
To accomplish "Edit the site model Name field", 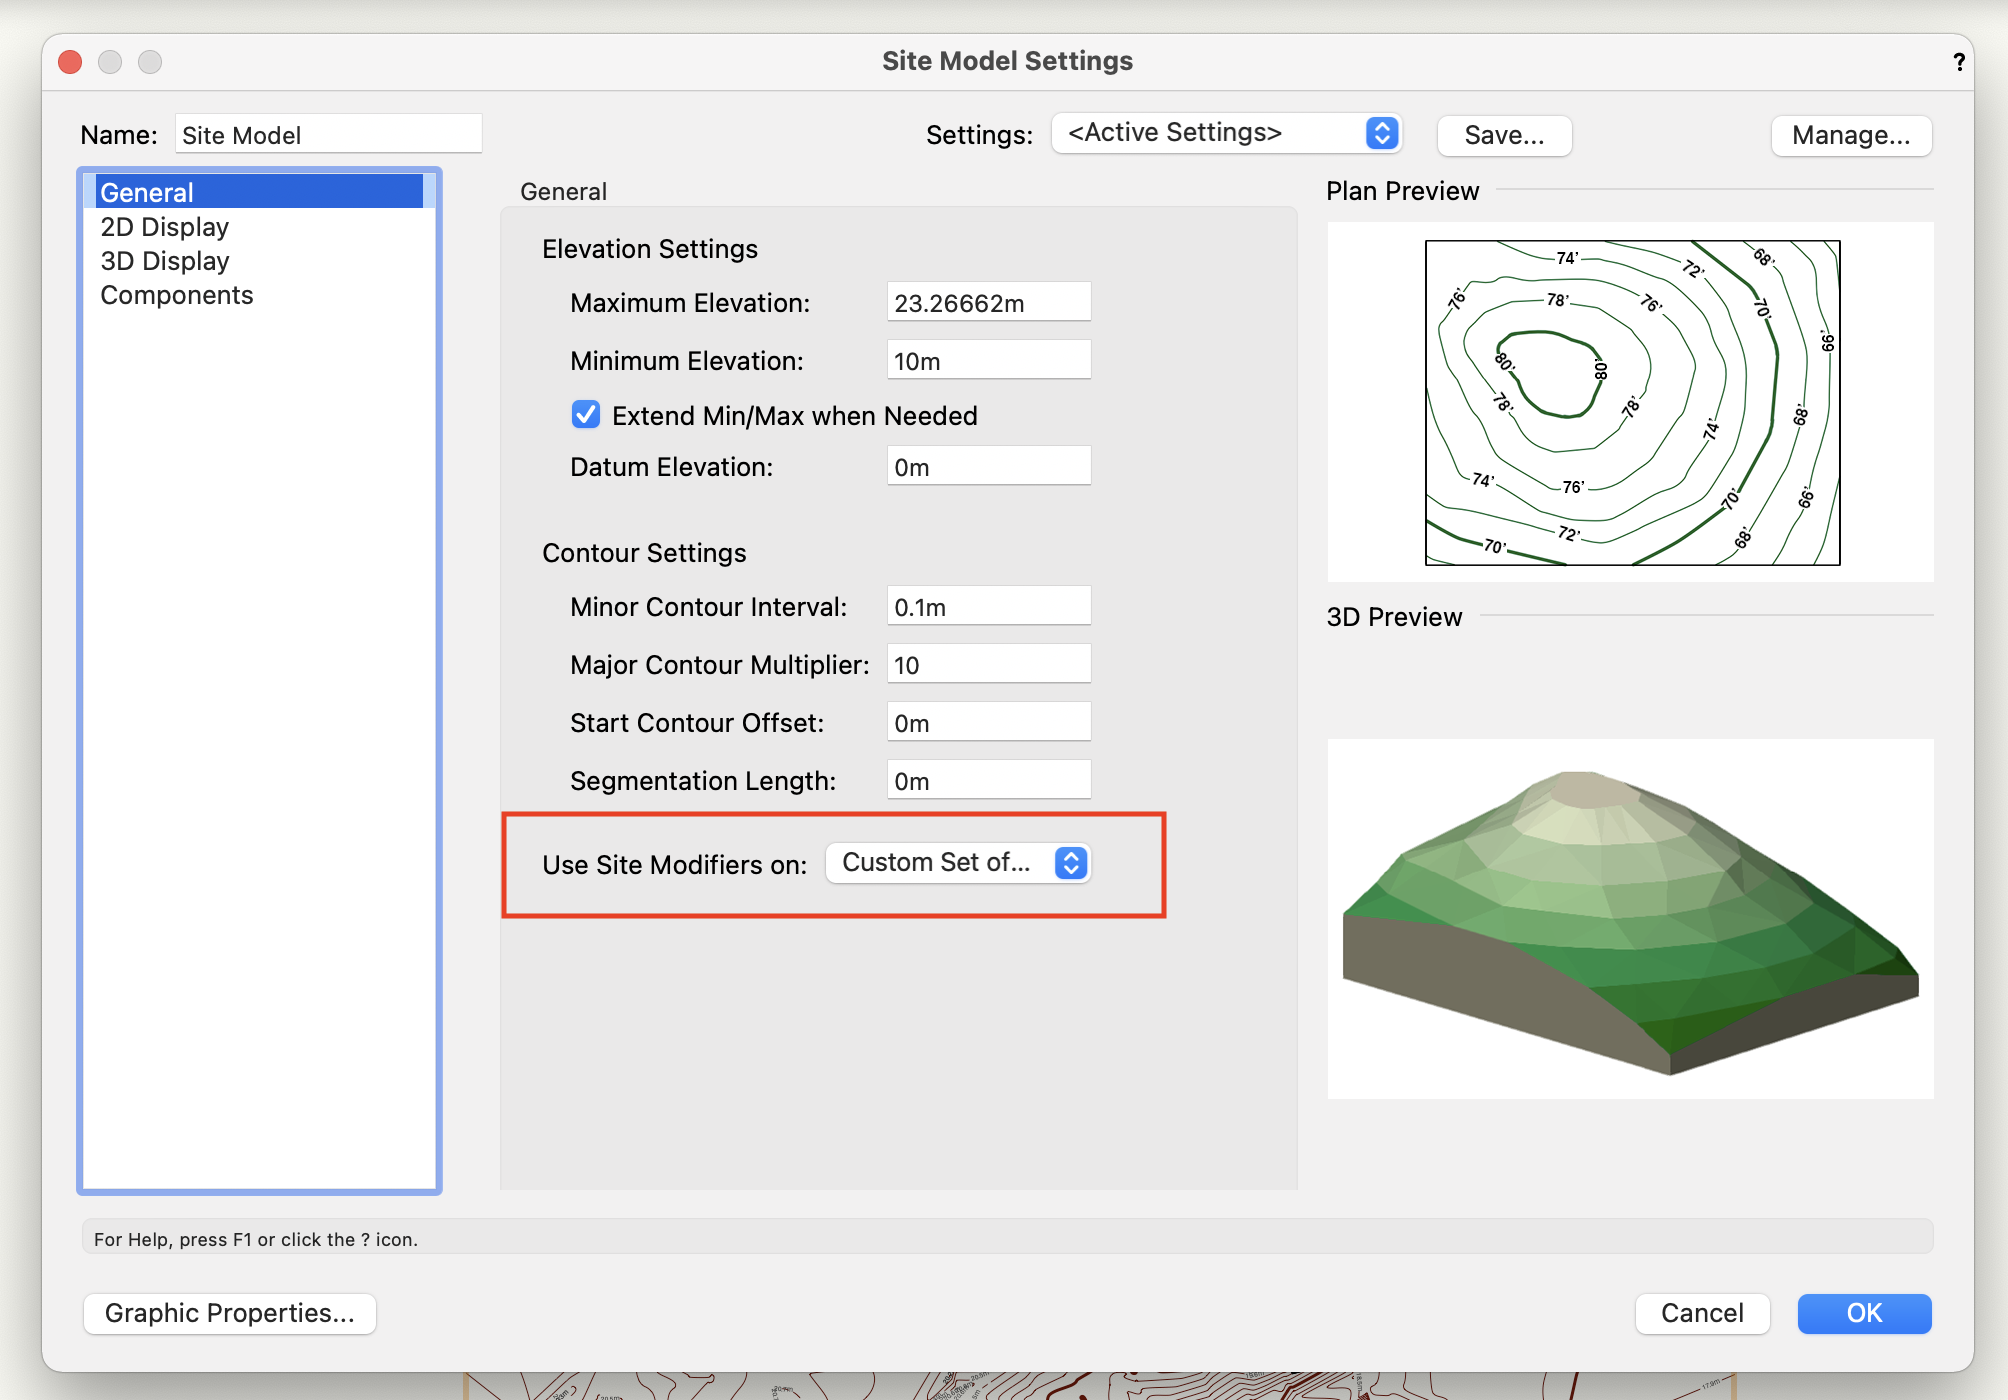I will pyautogui.click(x=328, y=133).
